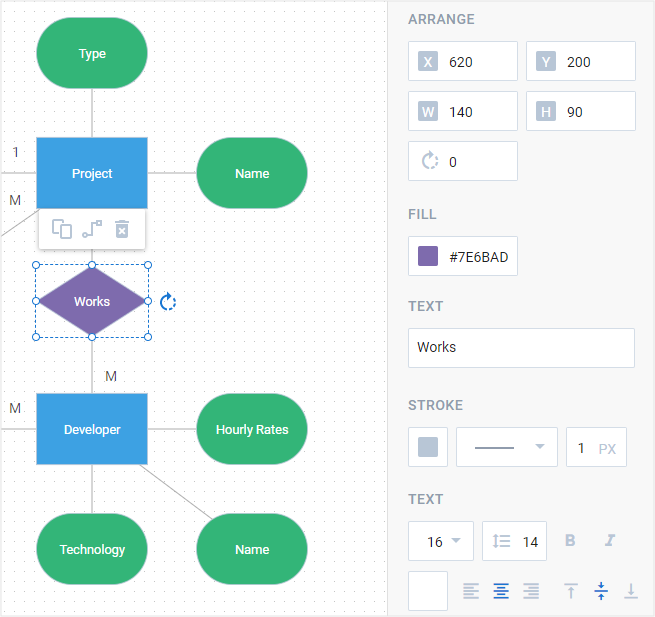655x617 pixels.
Task: Click the X position input field
Action: click(x=463, y=61)
